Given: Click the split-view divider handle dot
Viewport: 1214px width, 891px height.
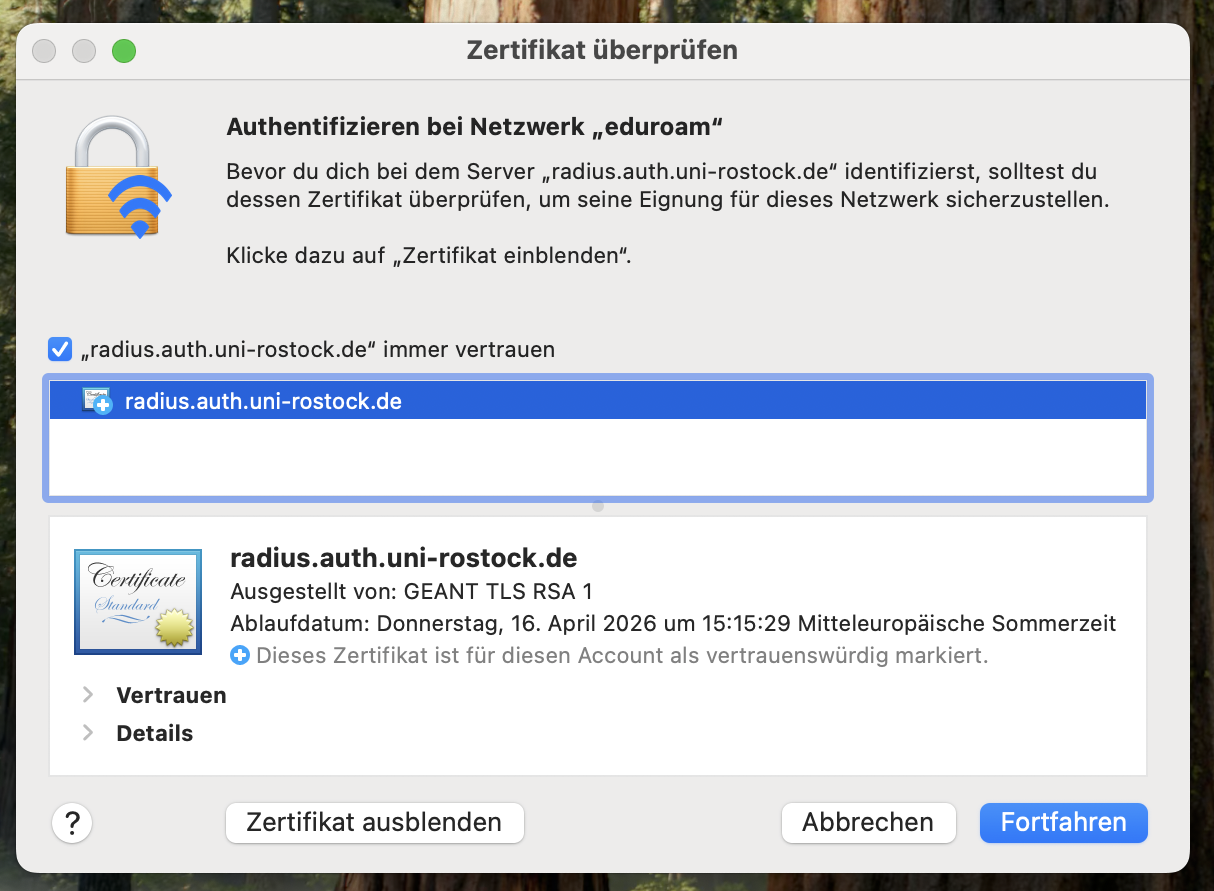Looking at the screenshot, I should click(598, 507).
